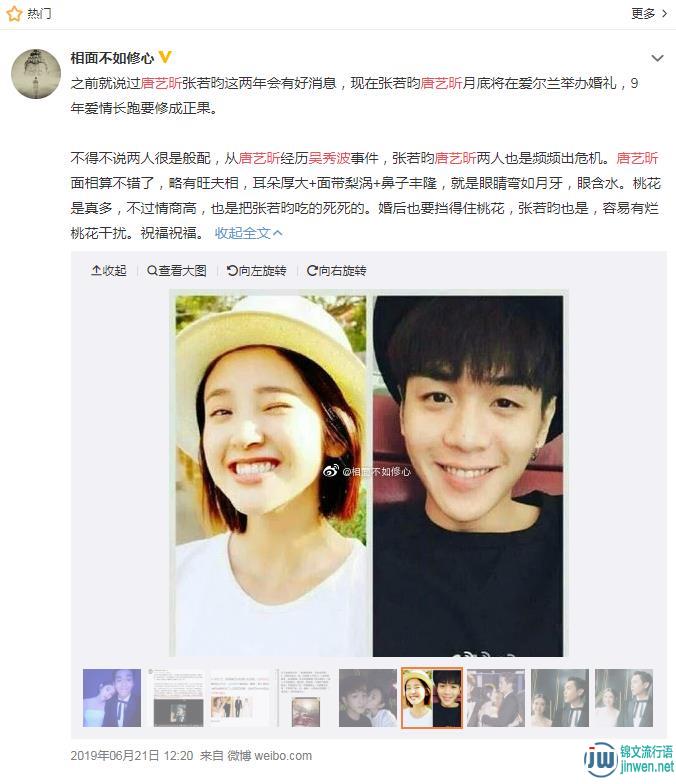Click the yellow verified V badge
The image size is (676, 784).
165,57
